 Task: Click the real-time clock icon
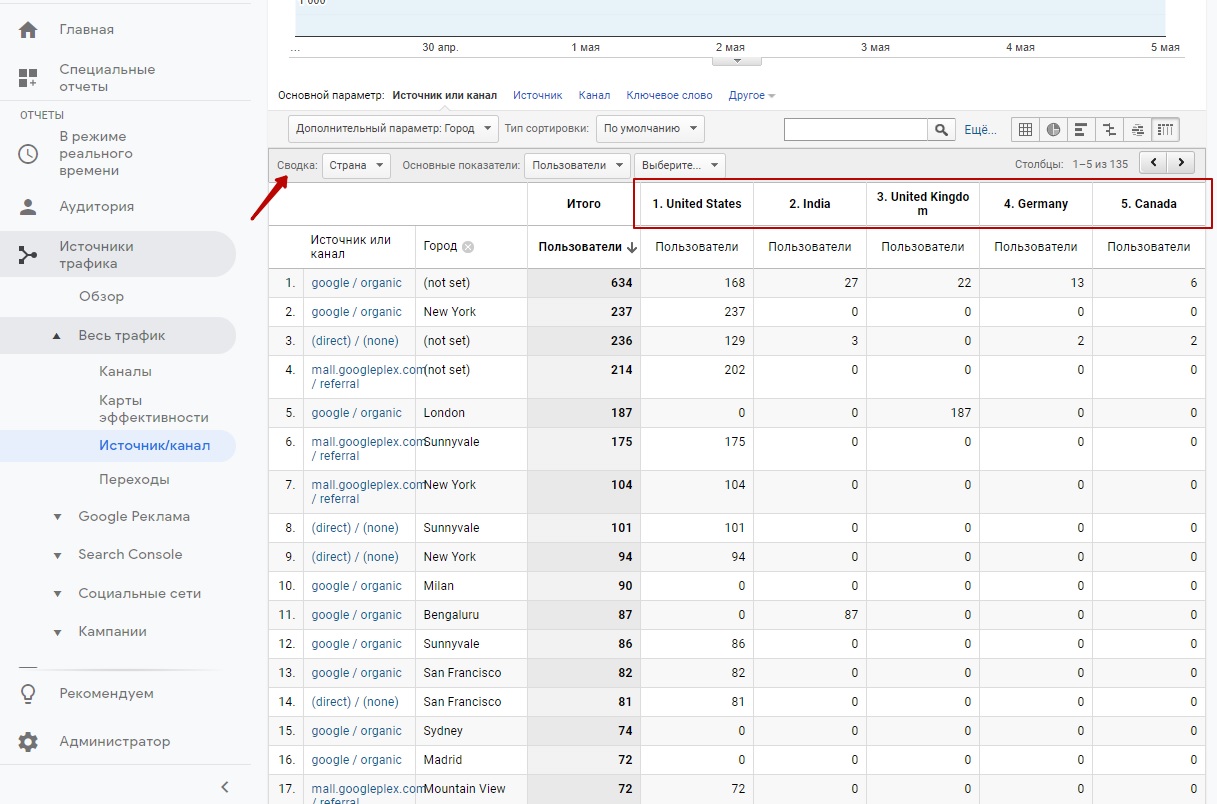click(x=28, y=153)
